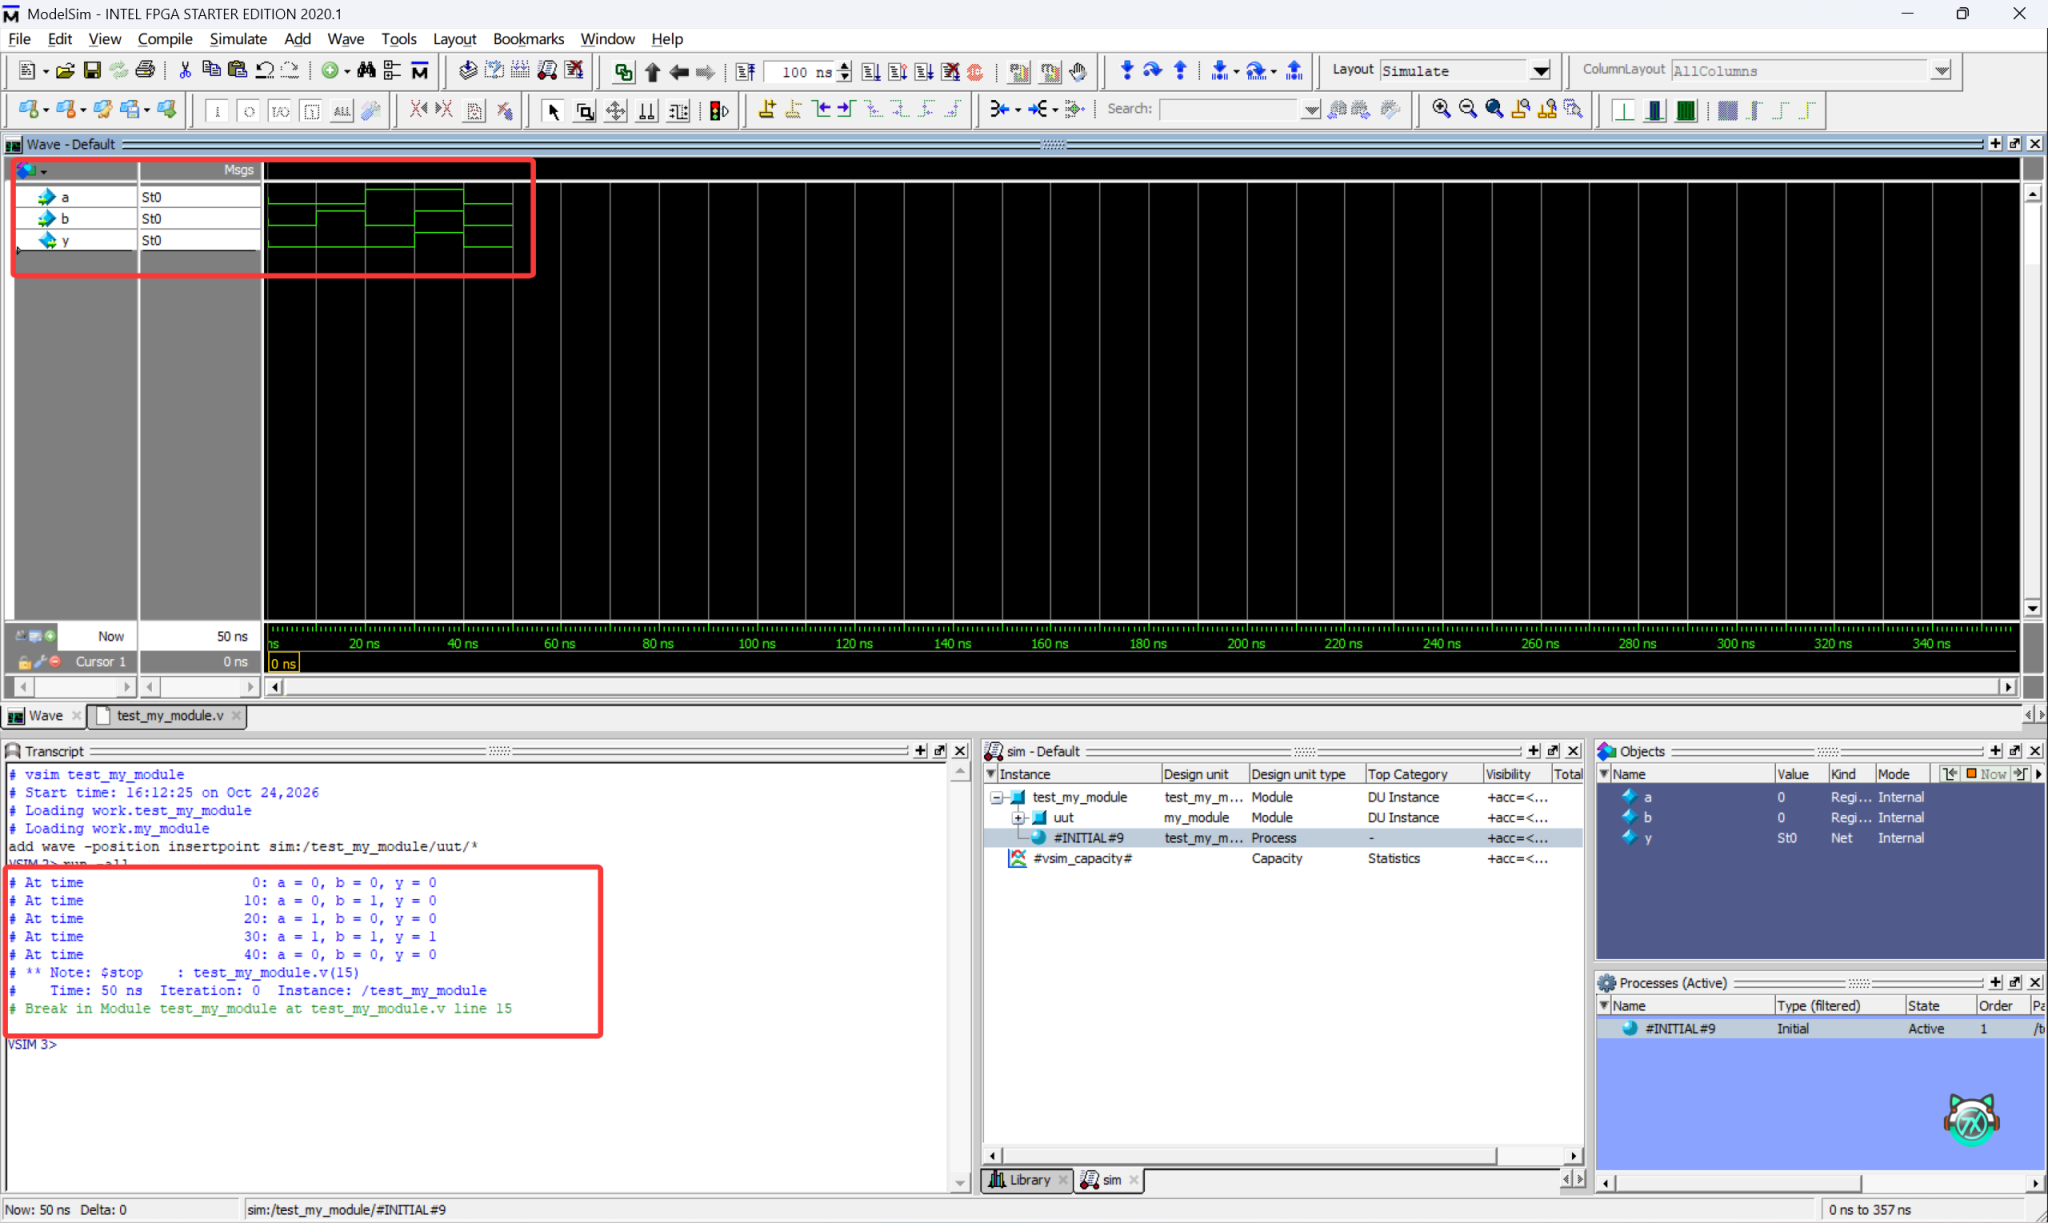Insert a new cursor with the yellow cursor icon
The height and width of the screenshot is (1223, 2048).
(x=767, y=109)
